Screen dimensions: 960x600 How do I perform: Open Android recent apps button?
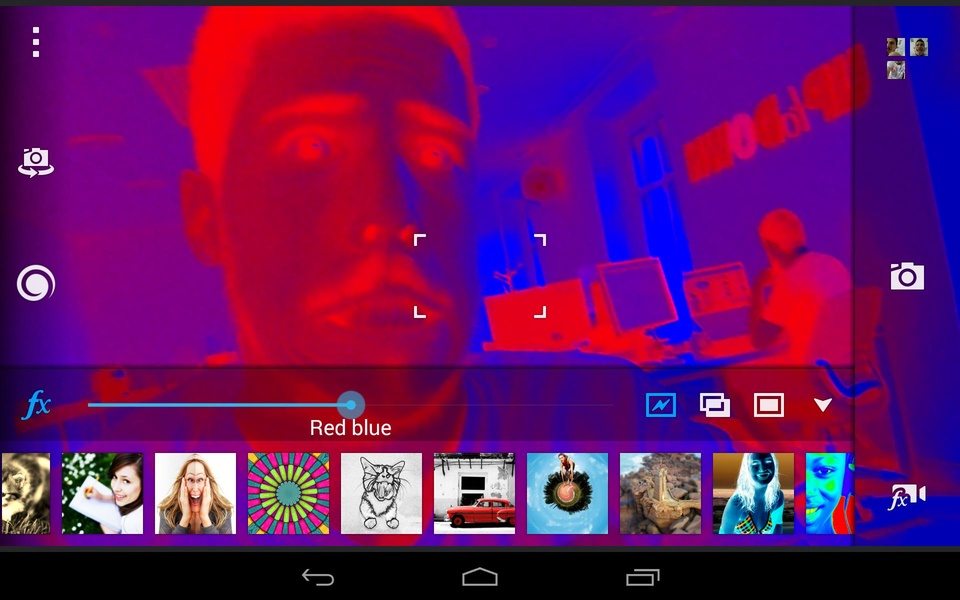[x=642, y=577]
